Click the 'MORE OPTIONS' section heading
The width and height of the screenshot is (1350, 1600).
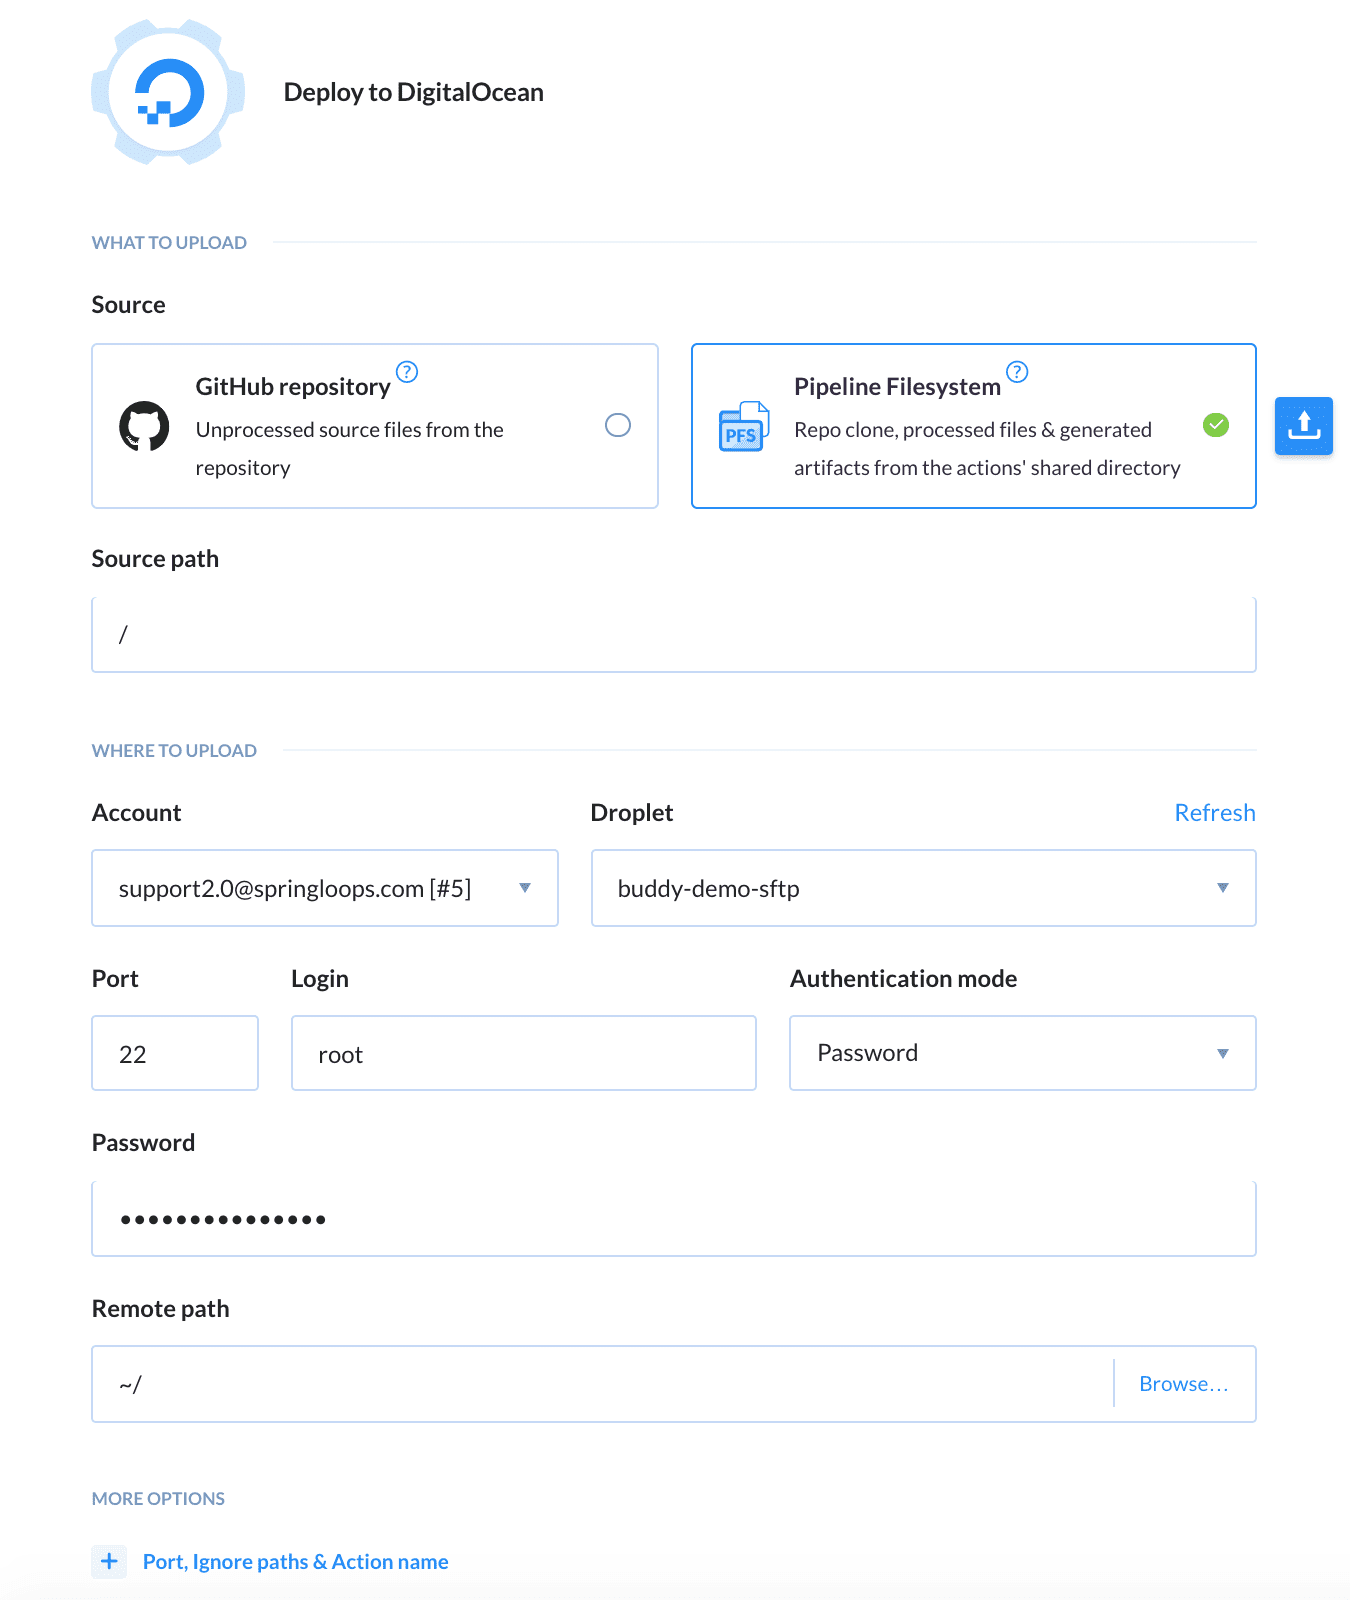(x=158, y=1498)
